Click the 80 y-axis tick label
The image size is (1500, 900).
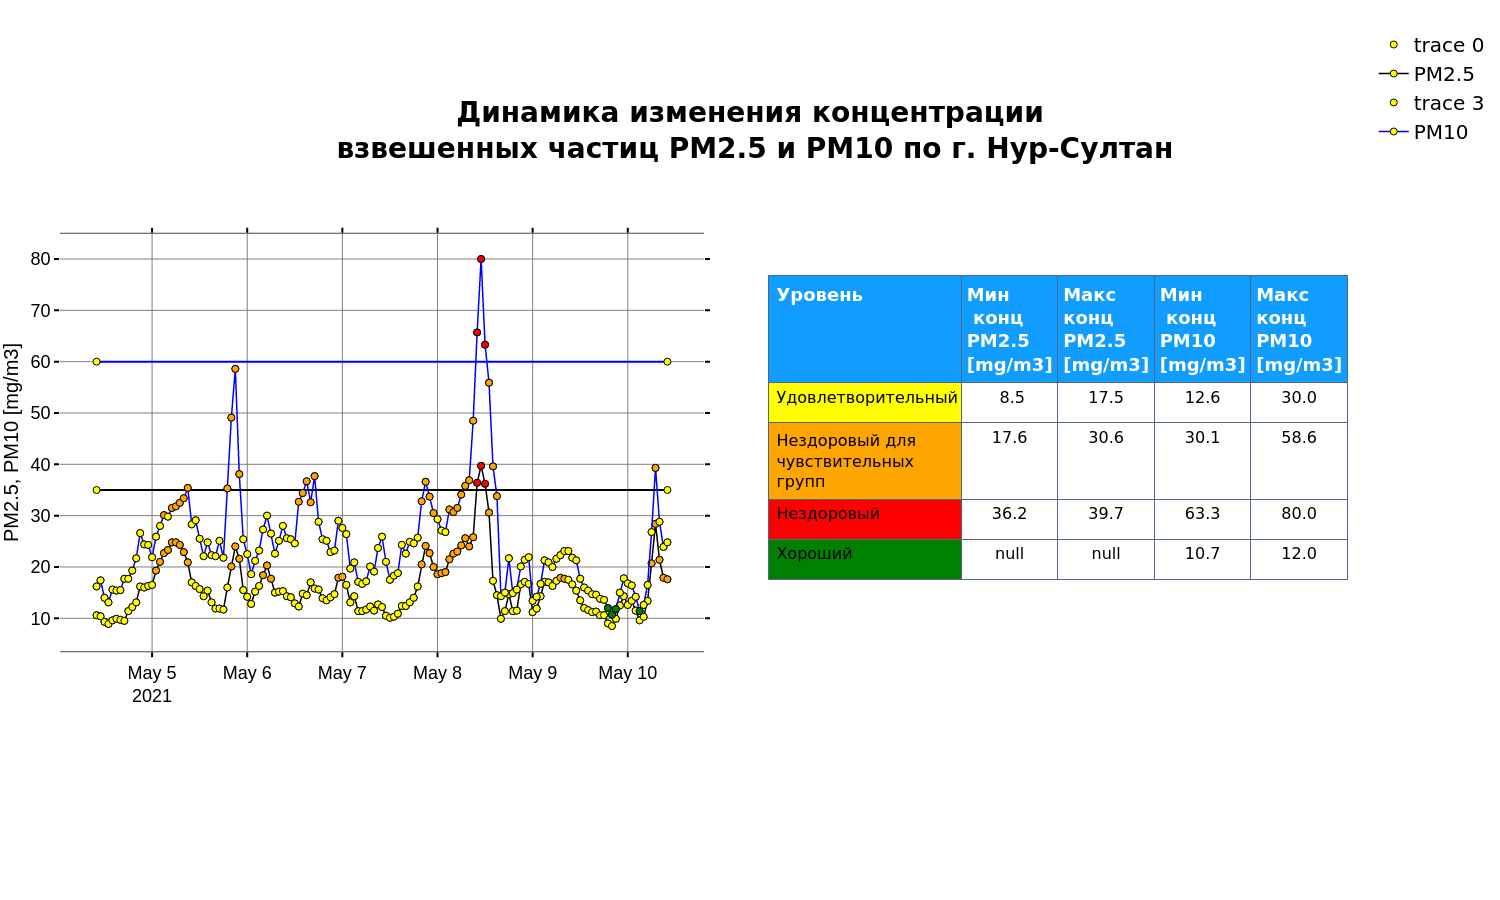pos(40,259)
